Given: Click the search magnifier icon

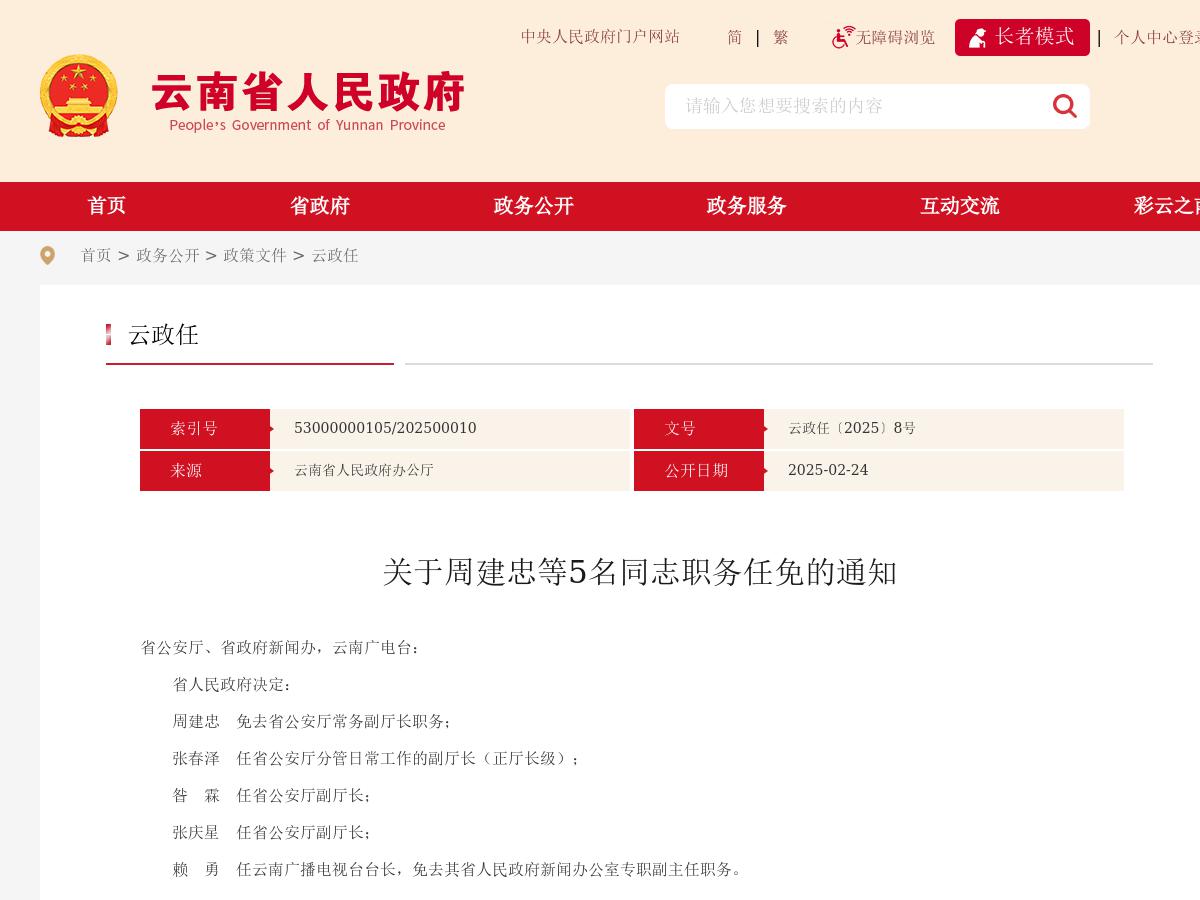Looking at the screenshot, I should pyautogui.click(x=1064, y=106).
